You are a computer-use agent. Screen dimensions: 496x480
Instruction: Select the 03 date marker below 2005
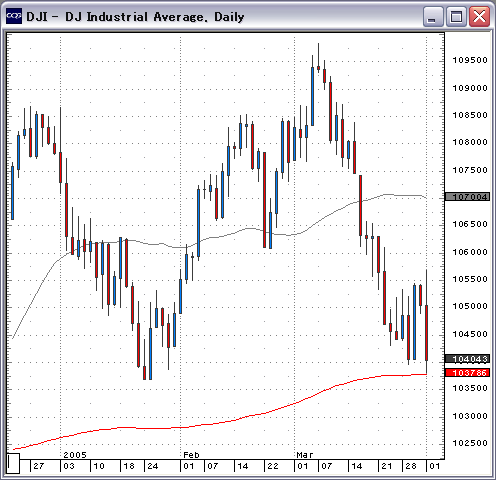click(x=69, y=466)
